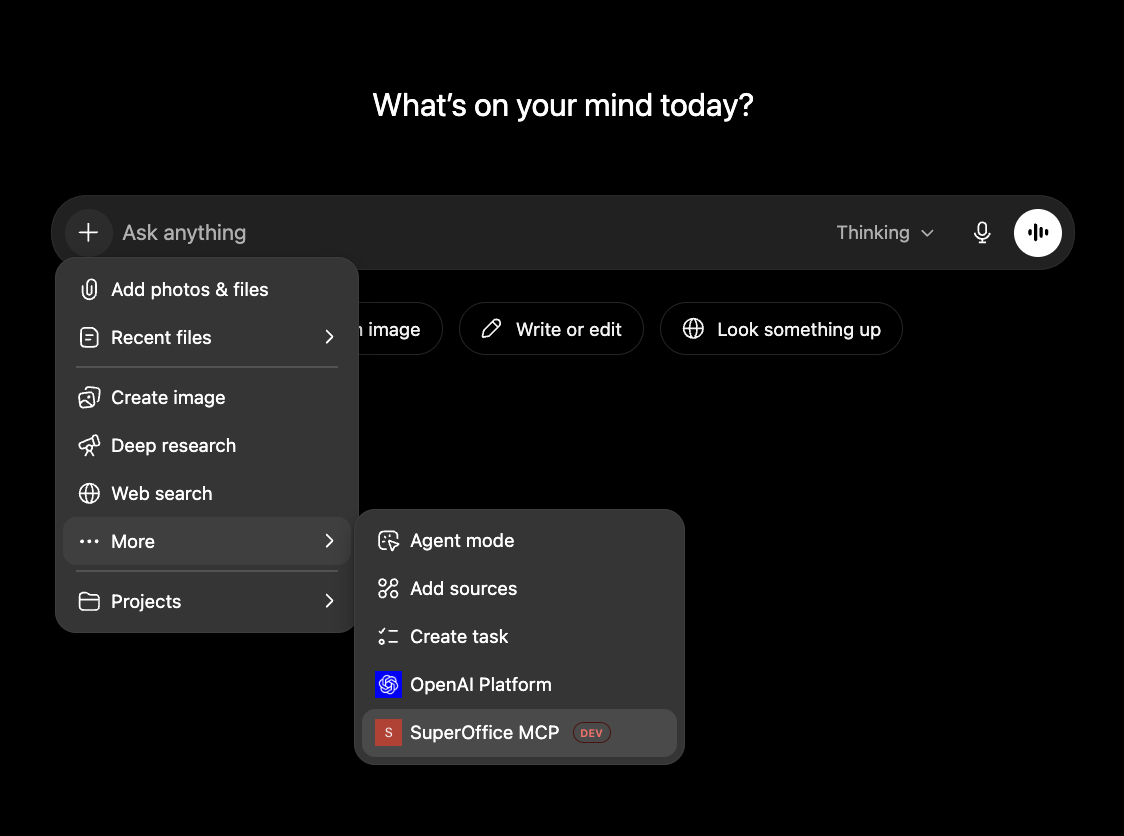Screen dimensions: 1124x836
Task: Select Web search menu entry
Action: (x=206, y=494)
